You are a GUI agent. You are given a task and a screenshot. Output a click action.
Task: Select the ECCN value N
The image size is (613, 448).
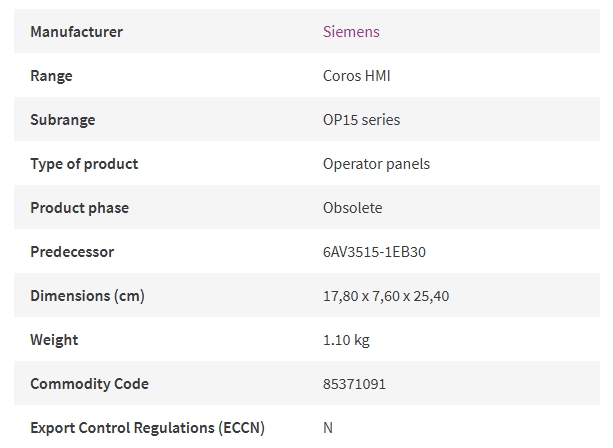(328, 428)
